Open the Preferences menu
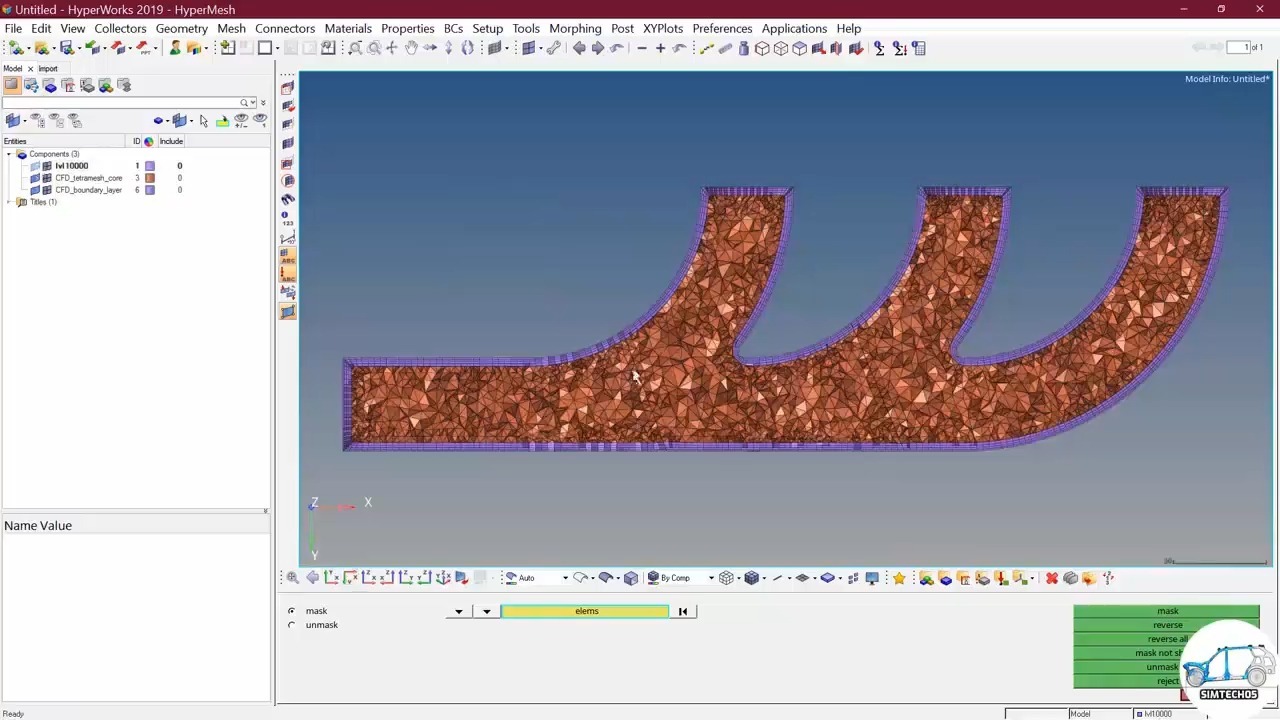Image resolution: width=1280 pixels, height=720 pixels. pos(722,28)
